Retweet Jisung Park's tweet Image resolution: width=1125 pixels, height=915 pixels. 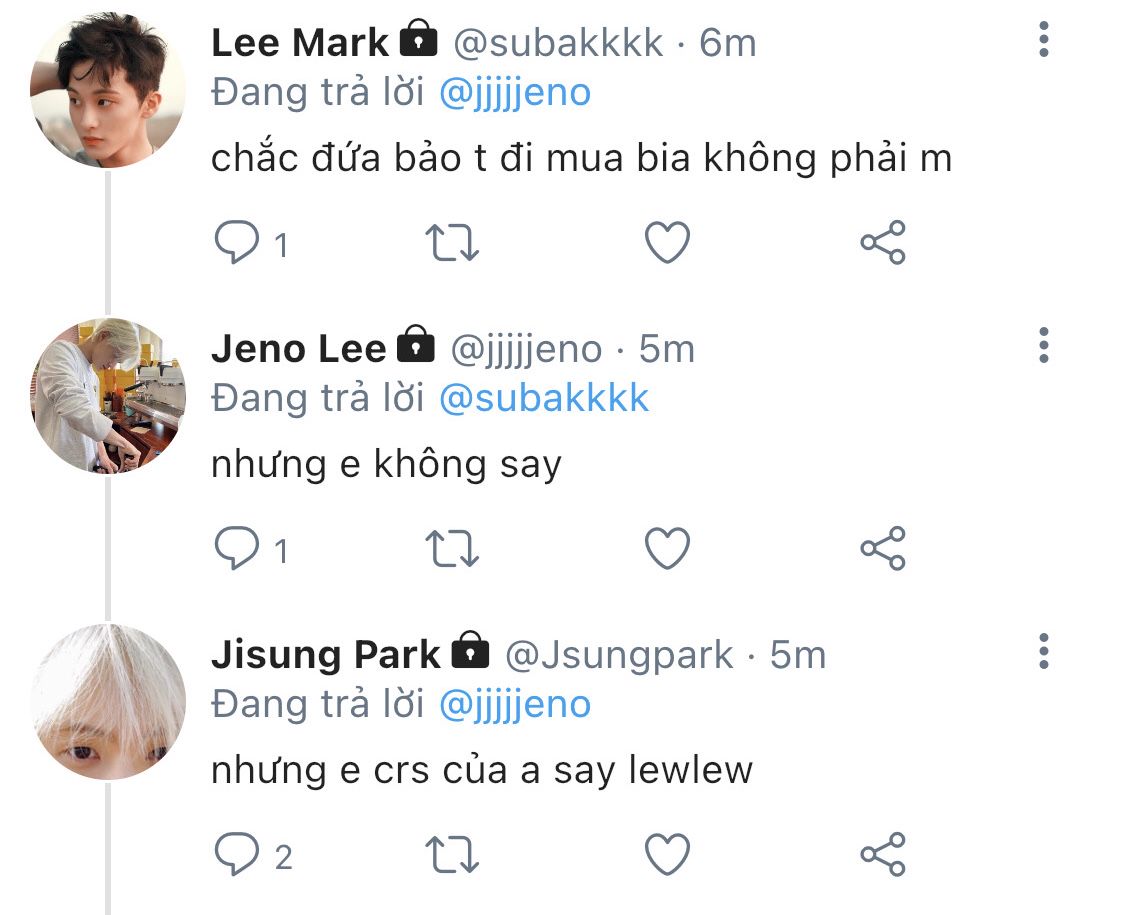pyautogui.click(x=453, y=855)
